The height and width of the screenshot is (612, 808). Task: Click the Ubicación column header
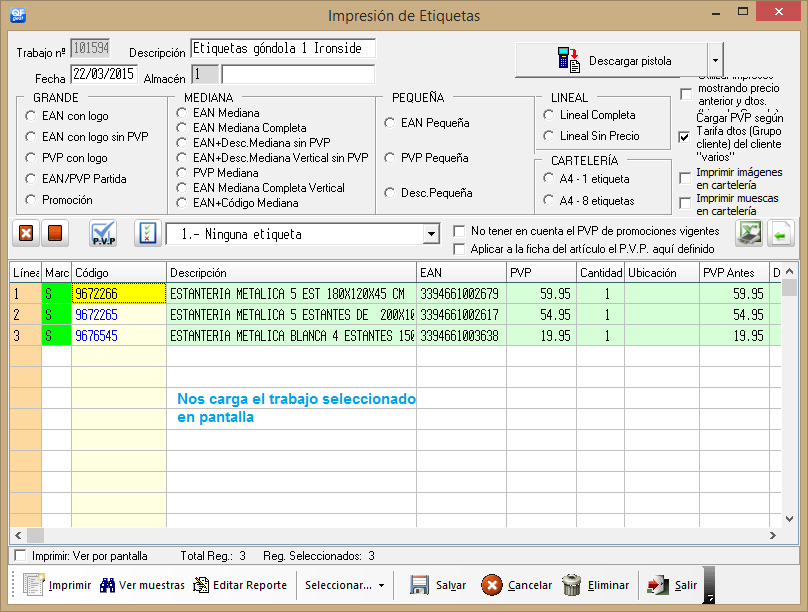tap(662, 273)
